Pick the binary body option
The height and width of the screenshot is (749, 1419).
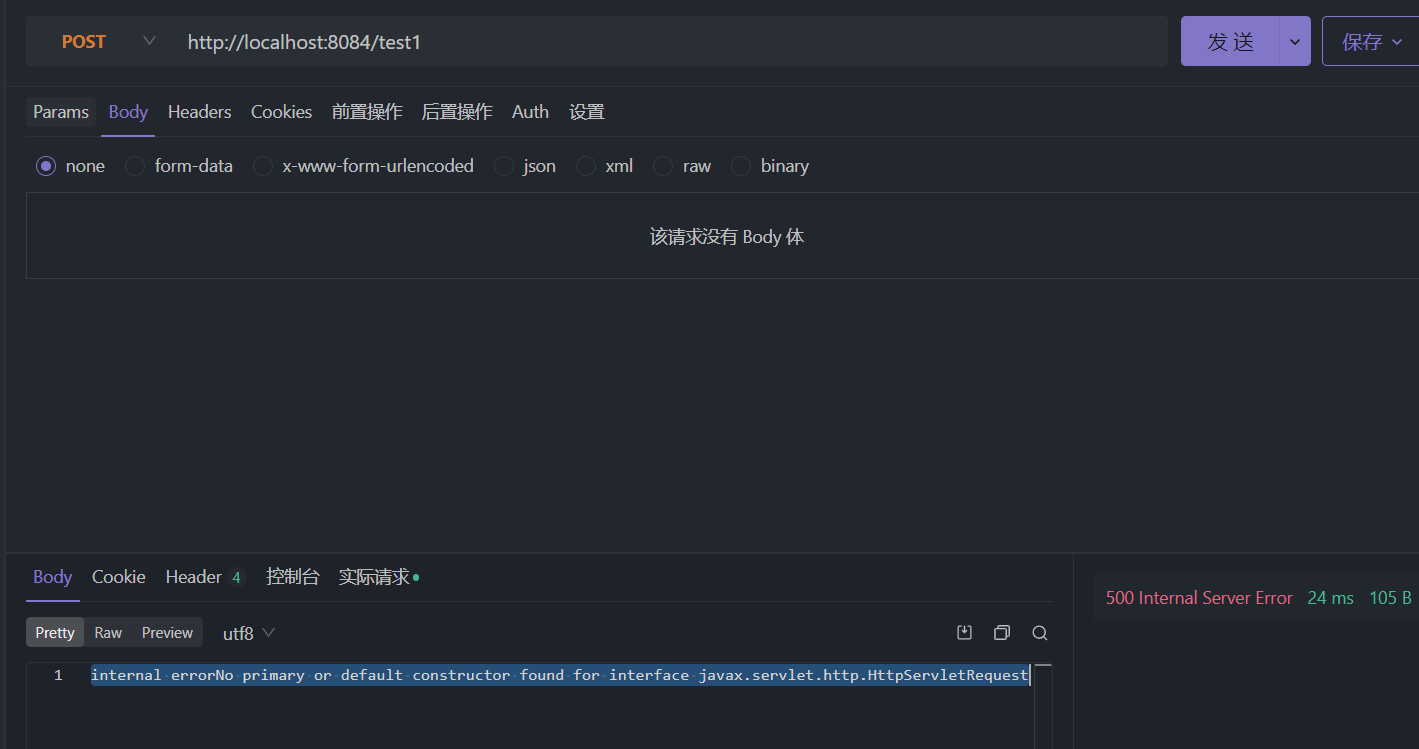click(x=740, y=166)
